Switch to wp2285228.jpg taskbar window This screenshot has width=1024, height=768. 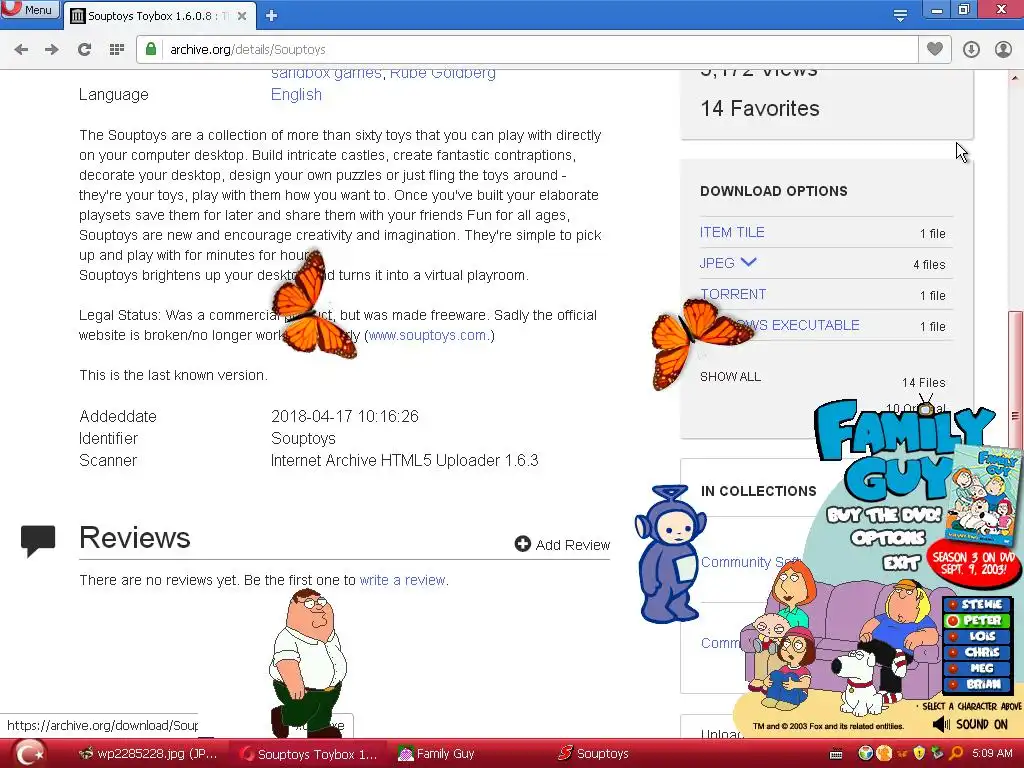(148, 754)
